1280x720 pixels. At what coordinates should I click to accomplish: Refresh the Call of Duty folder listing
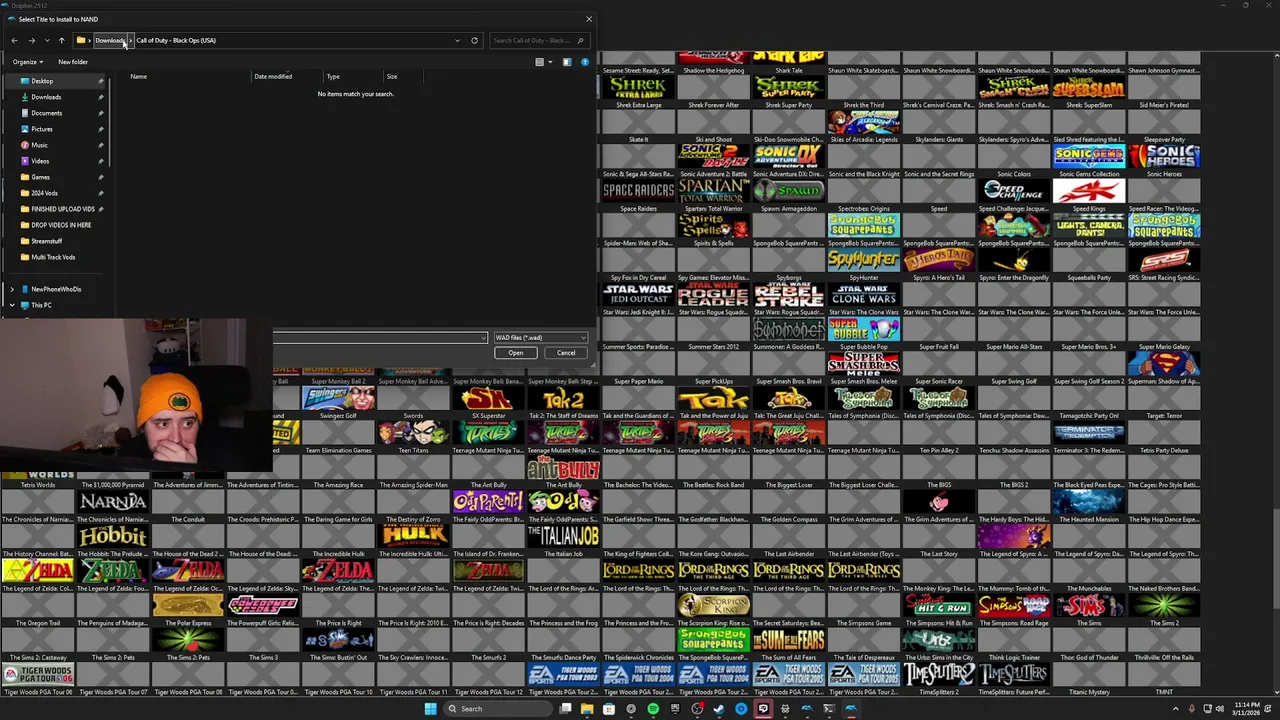tap(475, 40)
